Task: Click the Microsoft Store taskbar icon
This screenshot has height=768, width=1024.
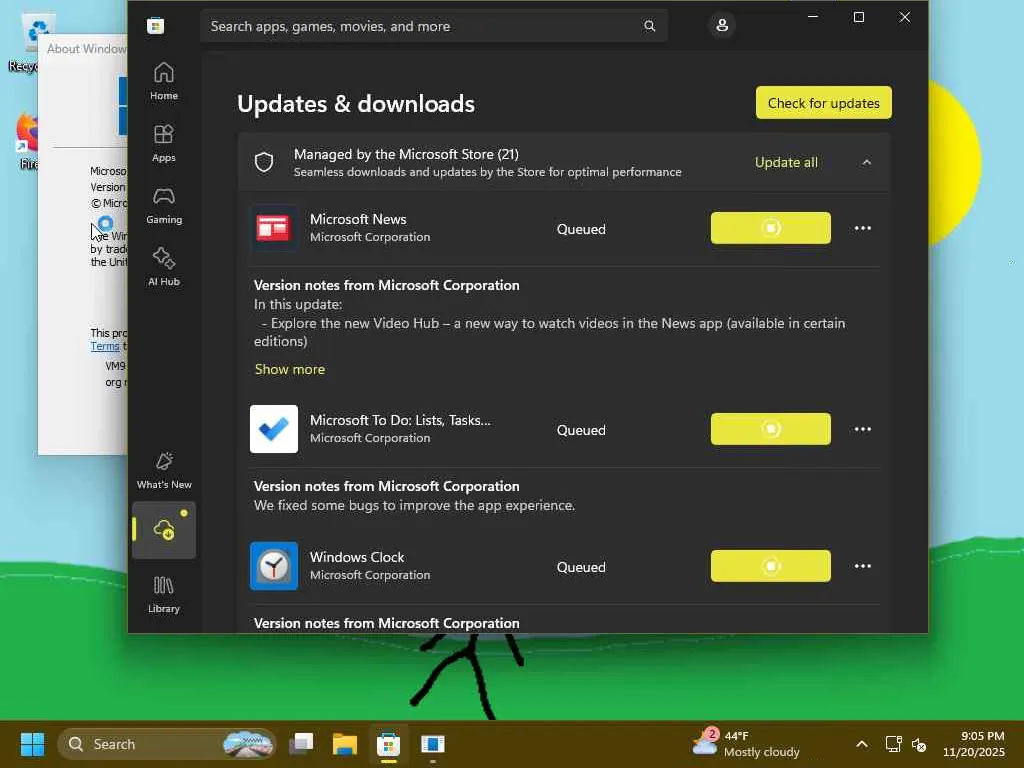Action: point(389,744)
